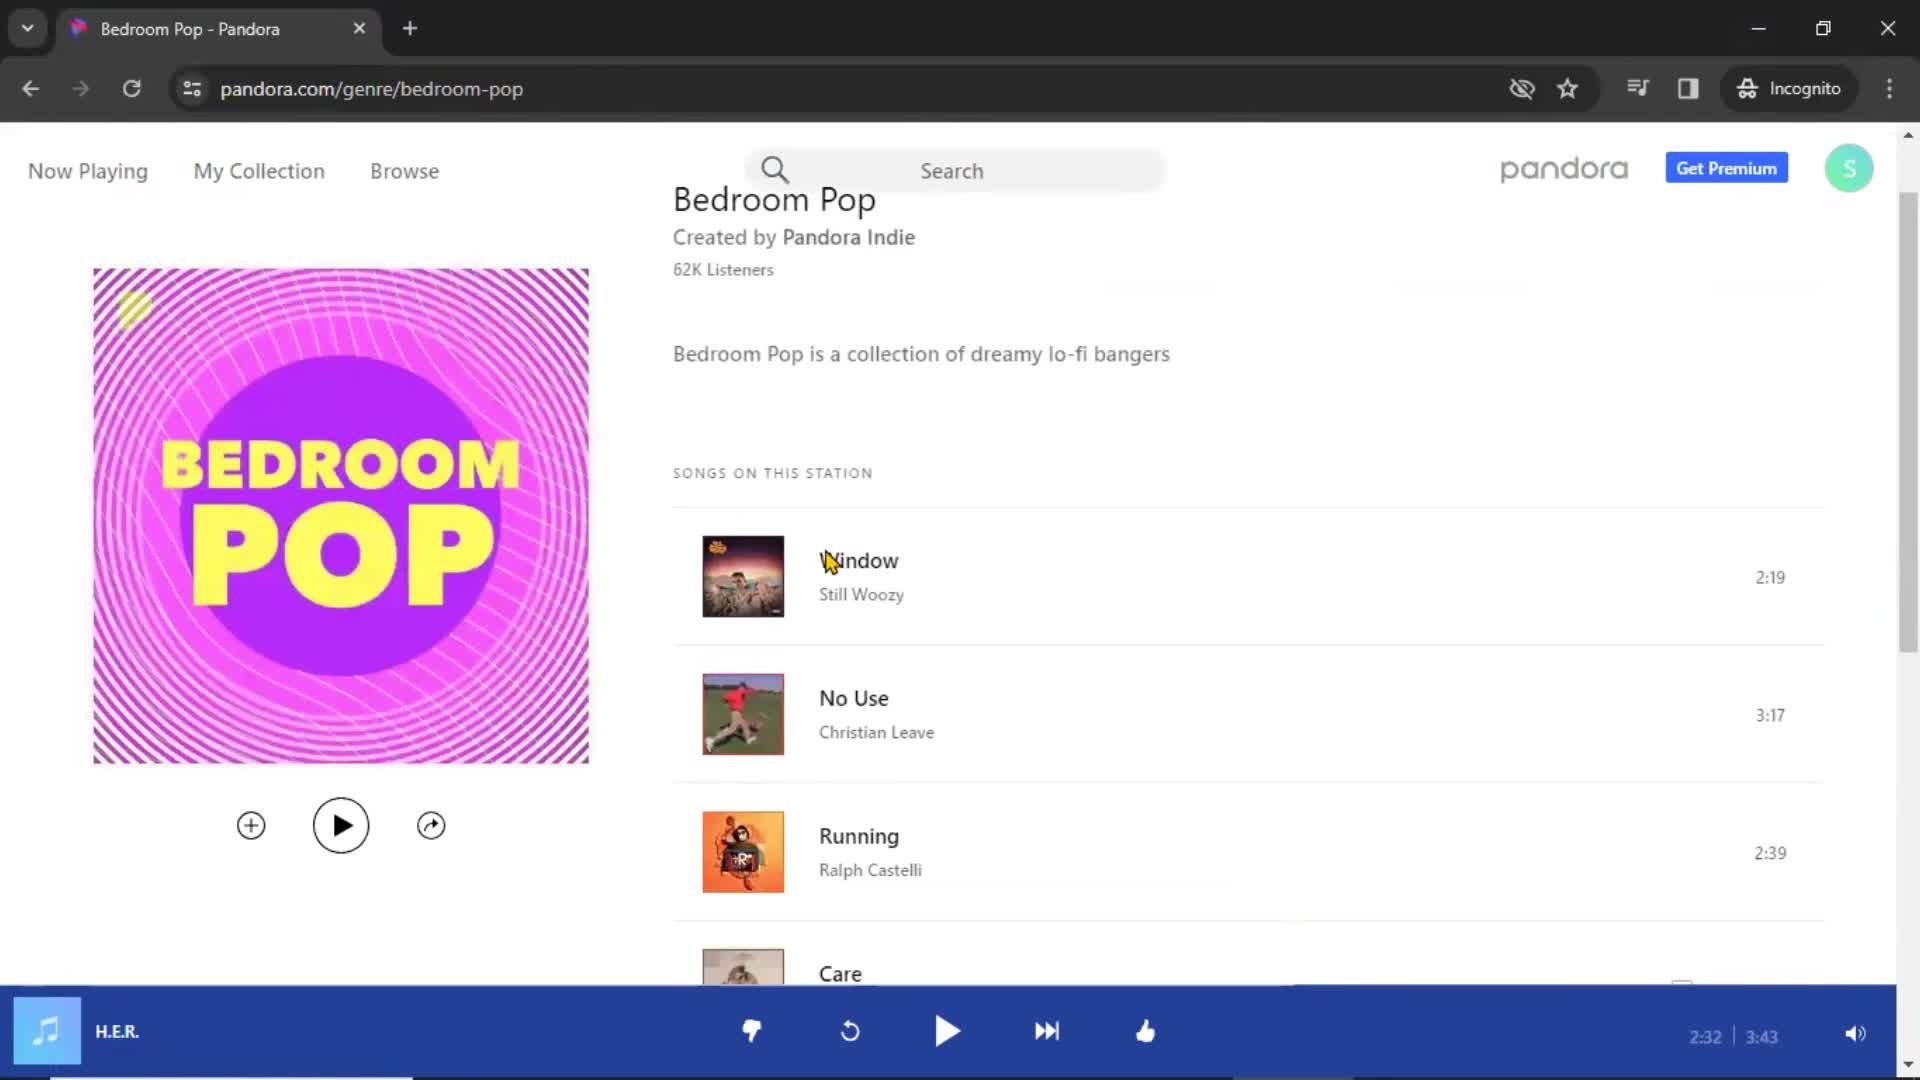Screen dimensions: 1920x1080
Task: Click the thumbs down icon to dislike
Action: click(x=752, y=1030)
